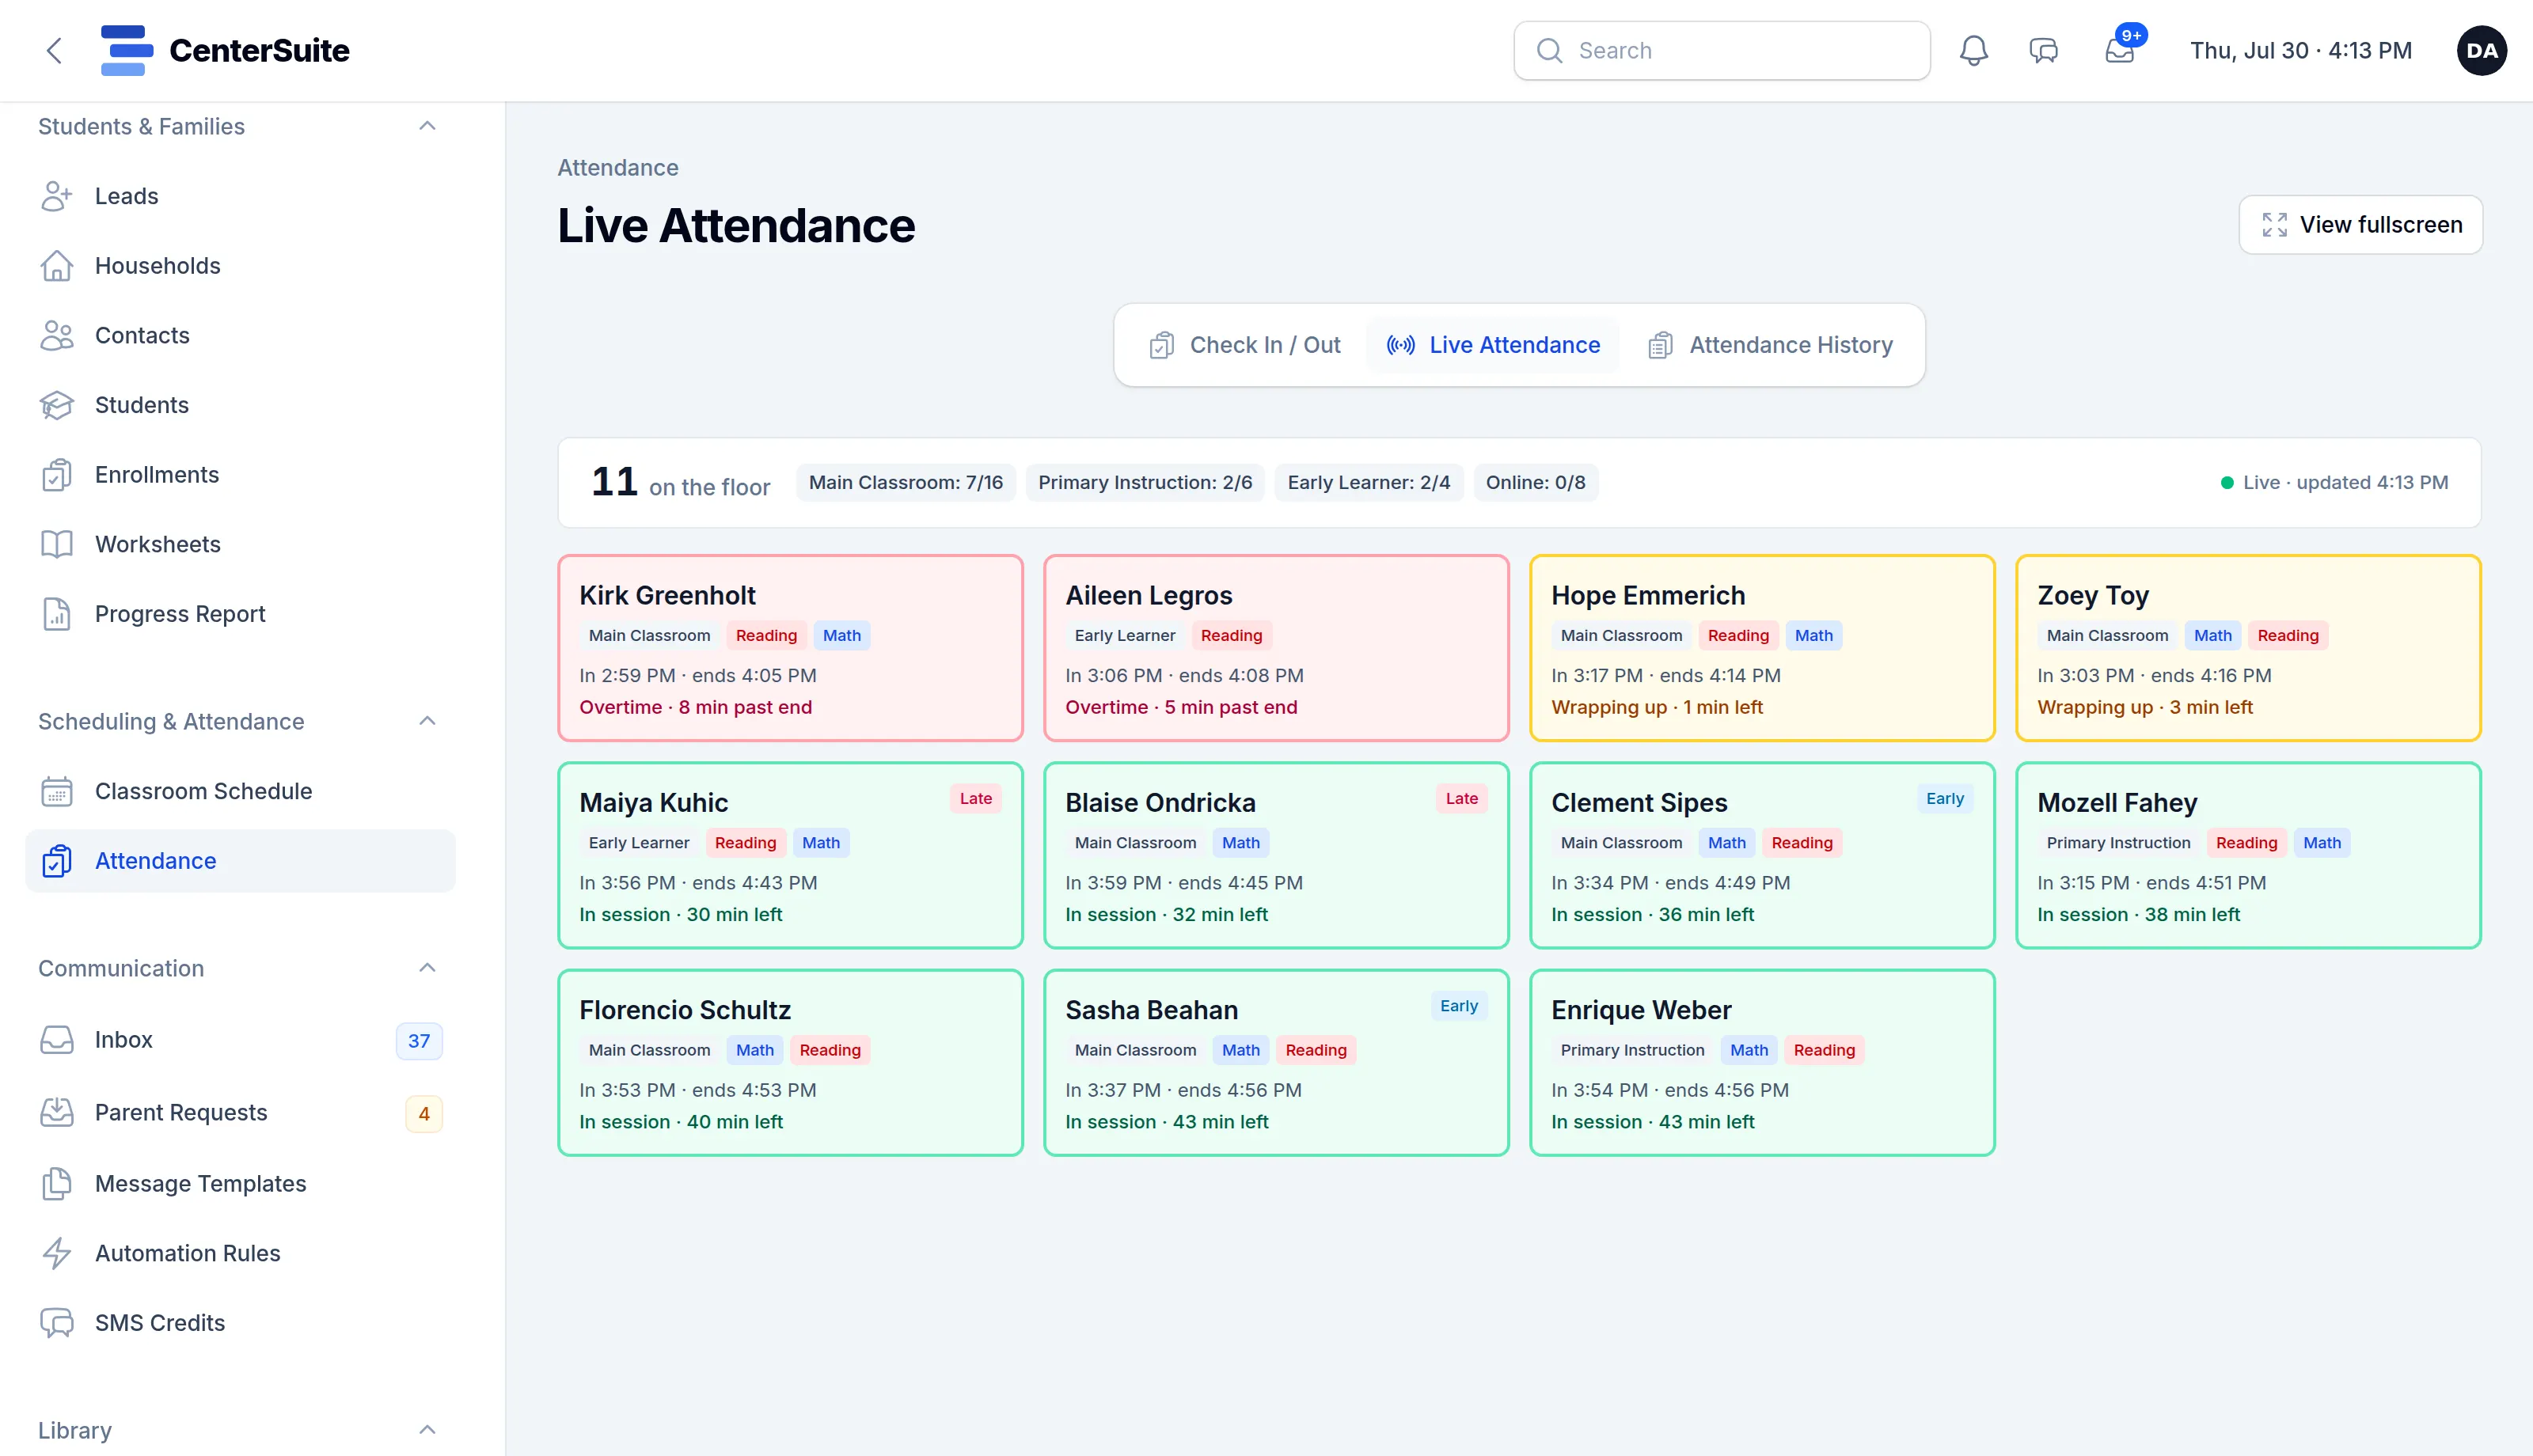
Task: Click the Parent Requests inbox icon
Action: point(57,1112)
